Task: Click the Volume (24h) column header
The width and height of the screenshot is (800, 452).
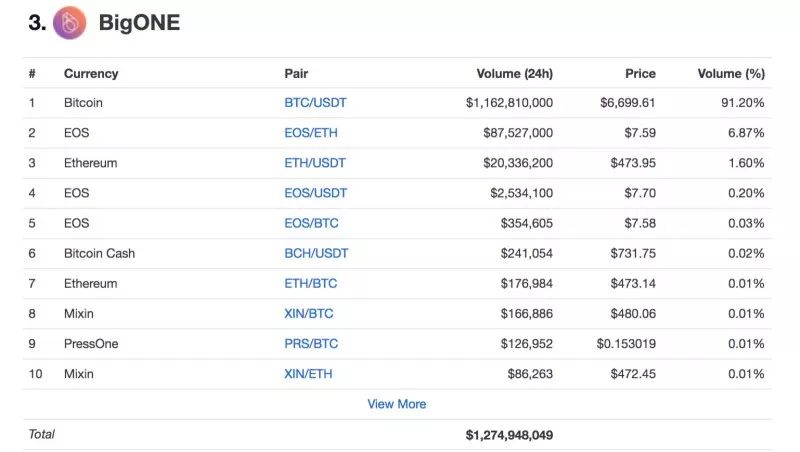Action: 514,73
